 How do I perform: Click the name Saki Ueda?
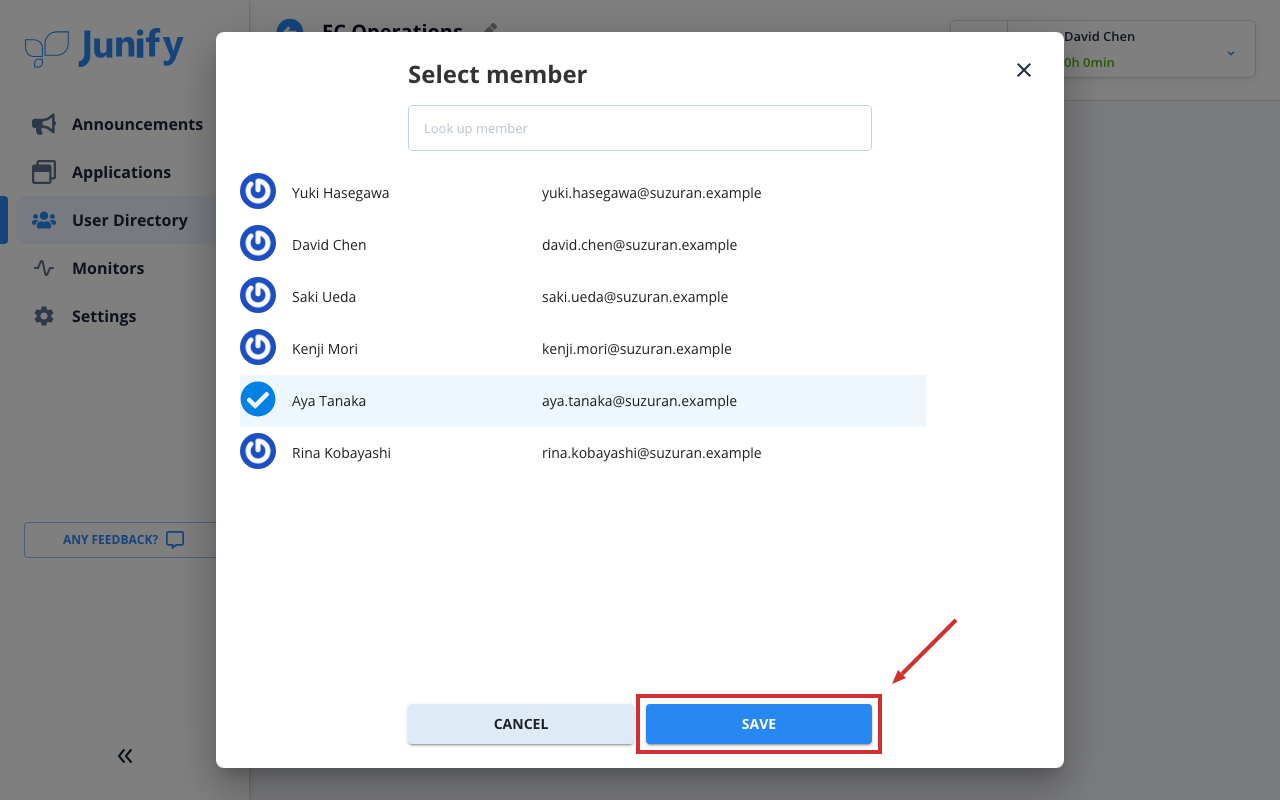tap(324, 297)
